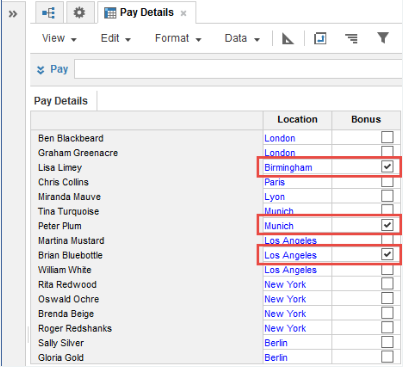Open Los Angeles link for William White
The width and height of the screenshot is (403, 367).
(290, 270)
